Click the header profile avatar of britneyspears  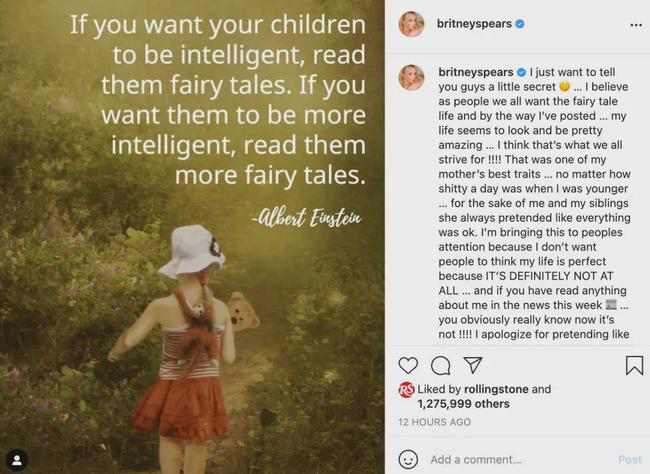tap(411, 23)
